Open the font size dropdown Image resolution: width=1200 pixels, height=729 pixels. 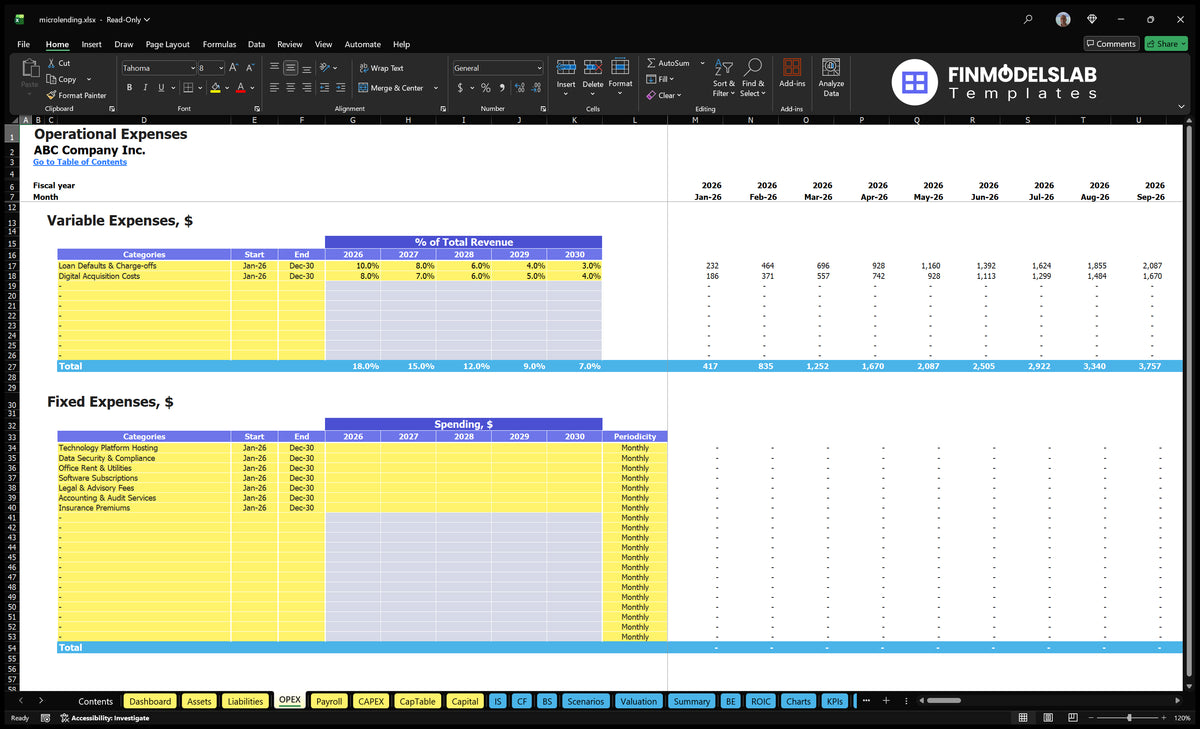click(x=220, y=68)
